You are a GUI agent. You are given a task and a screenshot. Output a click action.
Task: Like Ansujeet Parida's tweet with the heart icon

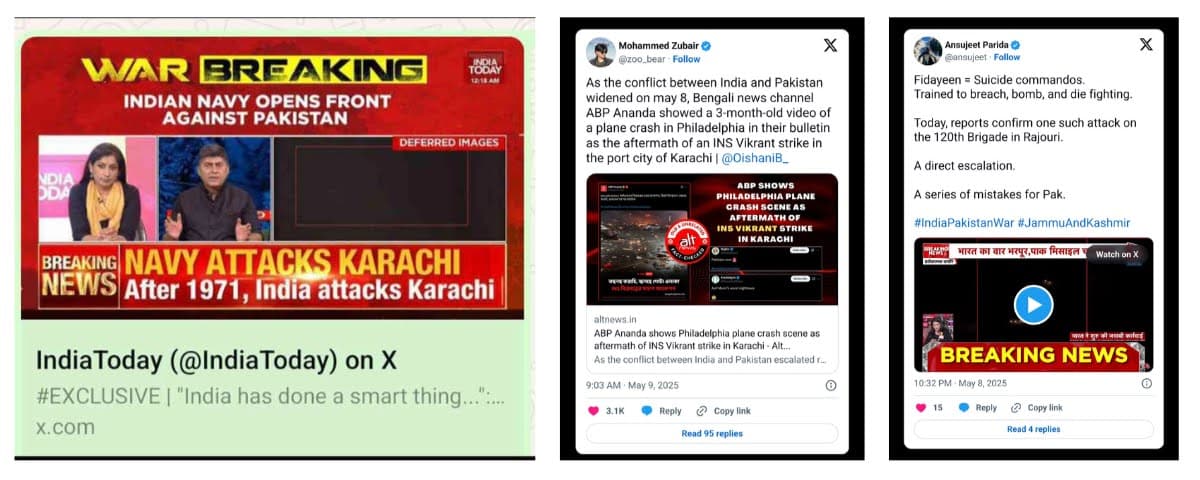(x=923, y=408)
